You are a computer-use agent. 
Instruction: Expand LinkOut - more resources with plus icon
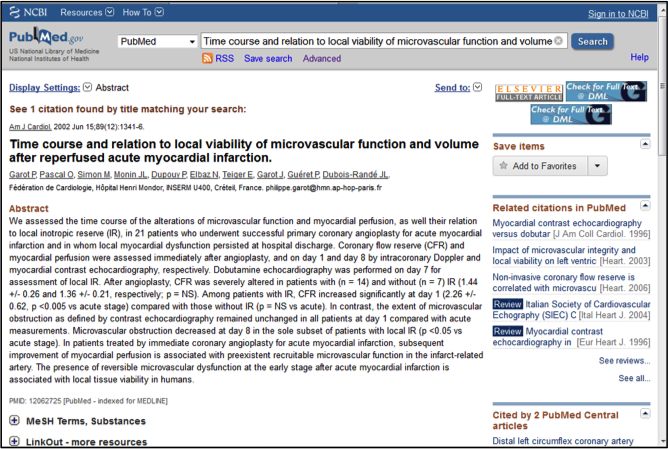[x=14, y=441]
